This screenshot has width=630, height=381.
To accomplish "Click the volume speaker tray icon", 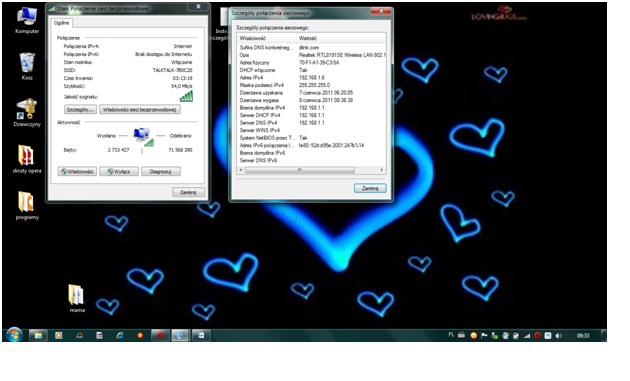I will click(558, 336).
